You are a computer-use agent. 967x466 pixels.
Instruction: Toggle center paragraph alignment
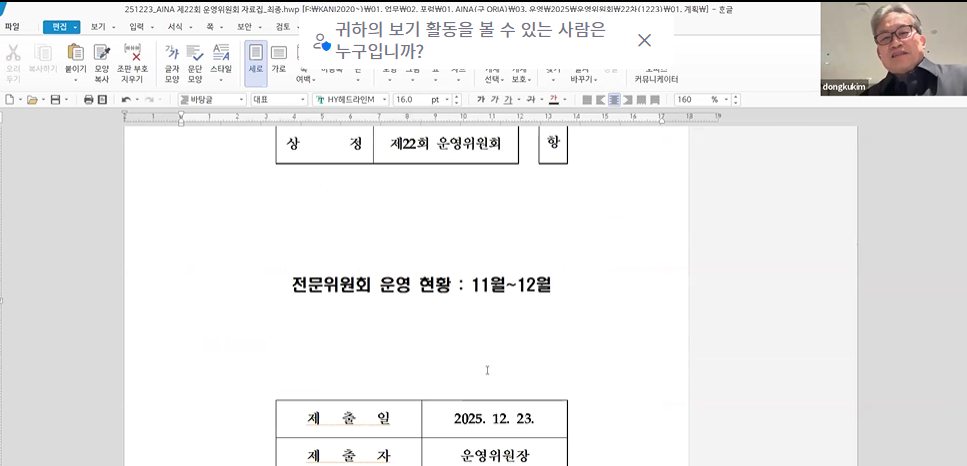[x=614, y=99]
